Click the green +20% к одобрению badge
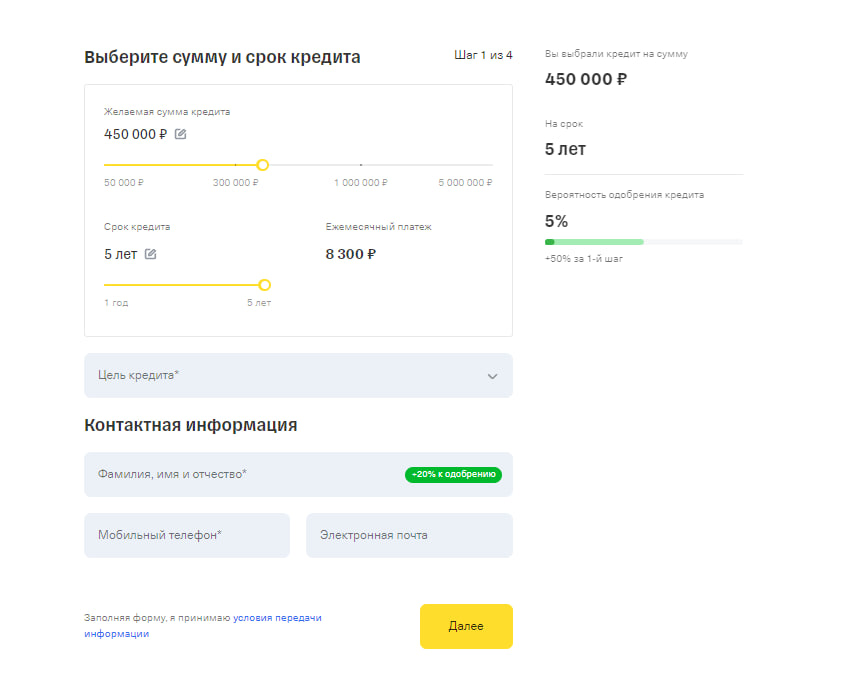Screen dimensions: 843x700 pyautogui.click(x=453, y=475)
